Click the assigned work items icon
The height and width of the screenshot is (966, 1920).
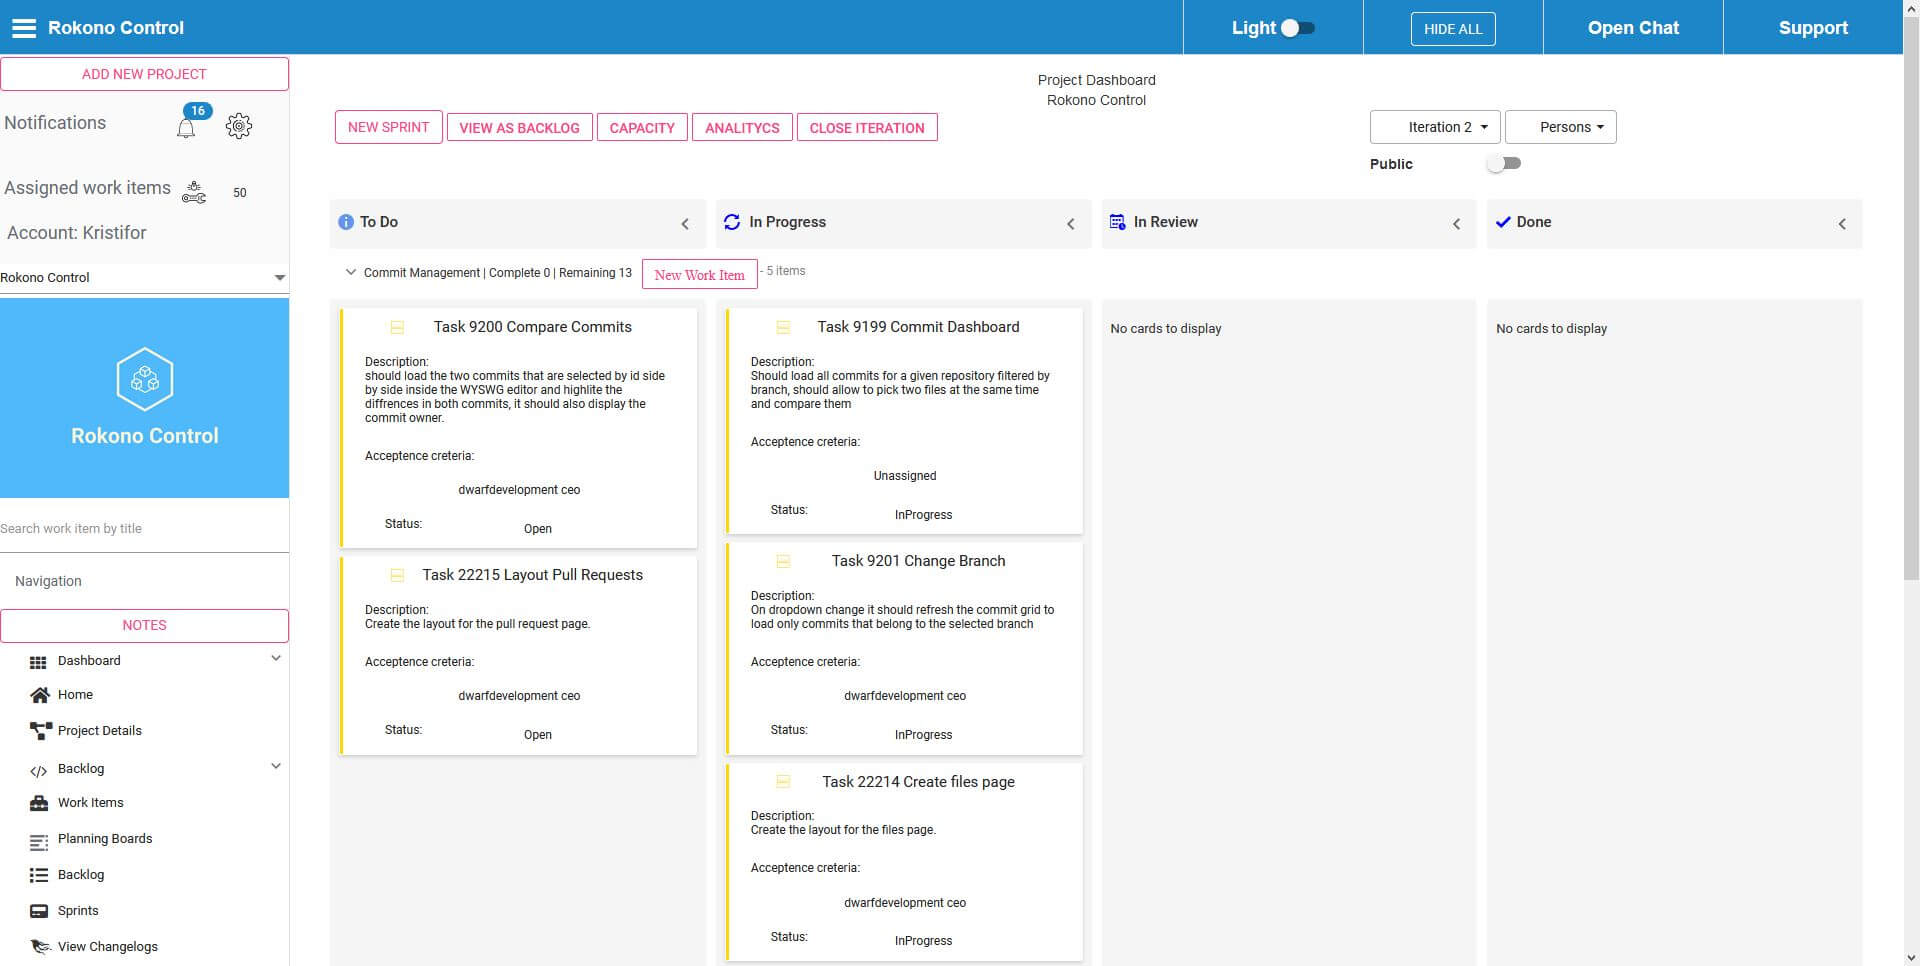194,192
